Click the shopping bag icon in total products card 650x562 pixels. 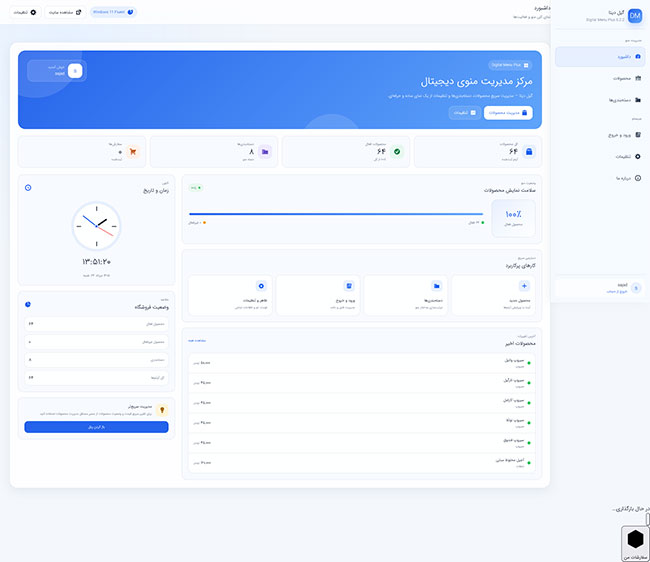click(529, 152)
